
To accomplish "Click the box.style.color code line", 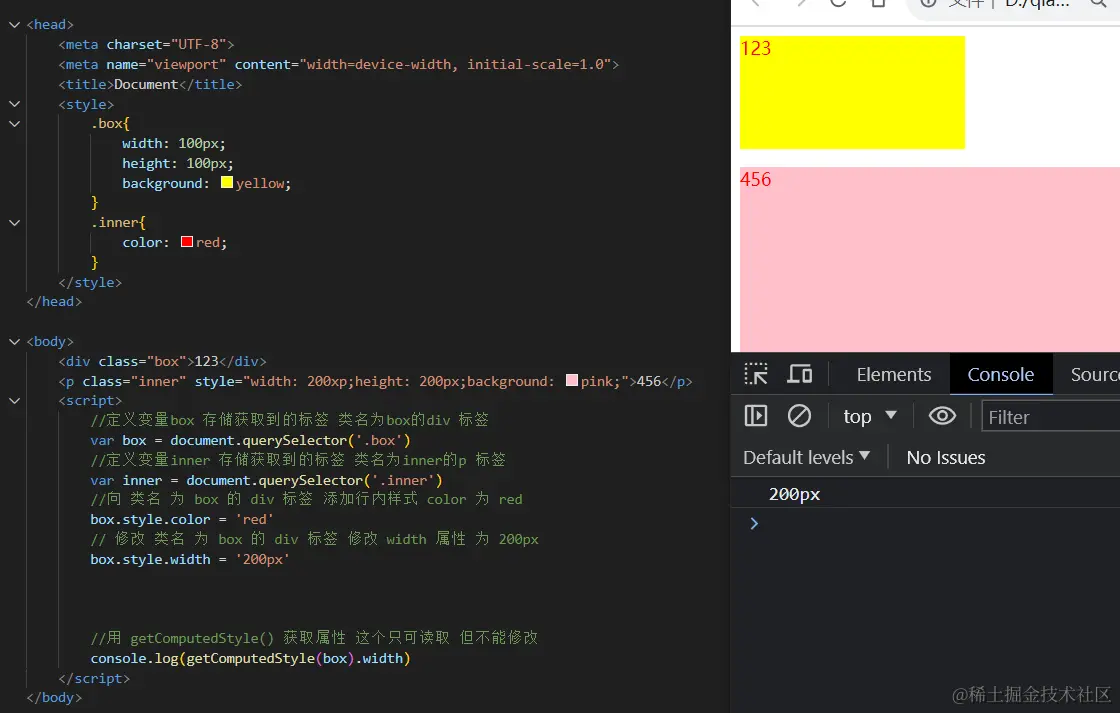I will pos(182,519).
